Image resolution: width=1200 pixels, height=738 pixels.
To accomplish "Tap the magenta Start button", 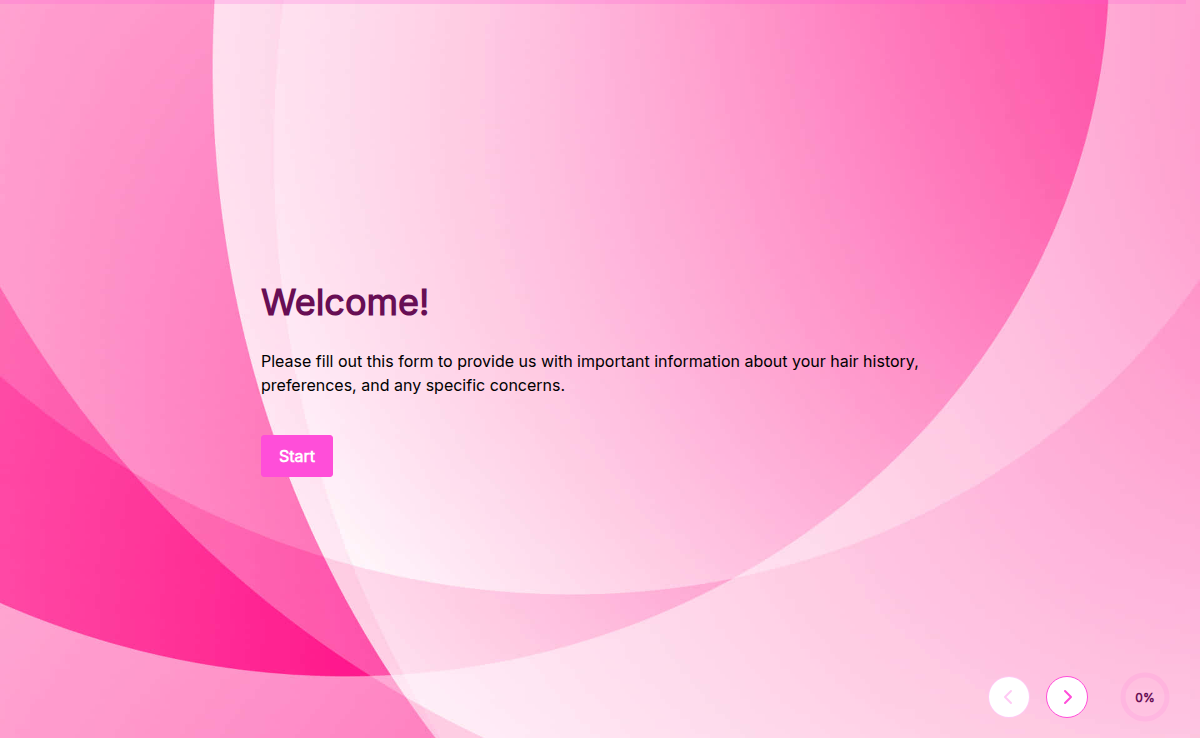I will pyautogui.click(x=296, y=456).
